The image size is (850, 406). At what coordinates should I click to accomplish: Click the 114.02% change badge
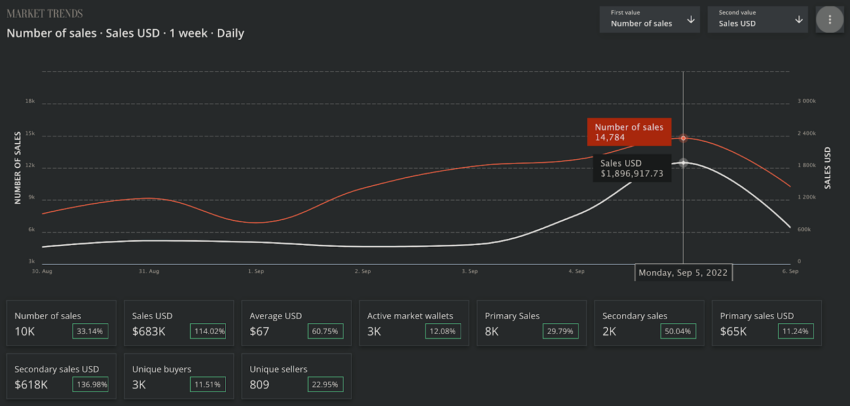coord(208,331)
